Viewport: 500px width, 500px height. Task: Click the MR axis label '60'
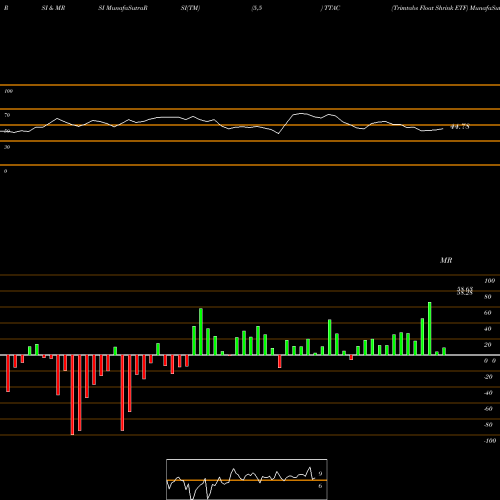[x=488, y=313]
